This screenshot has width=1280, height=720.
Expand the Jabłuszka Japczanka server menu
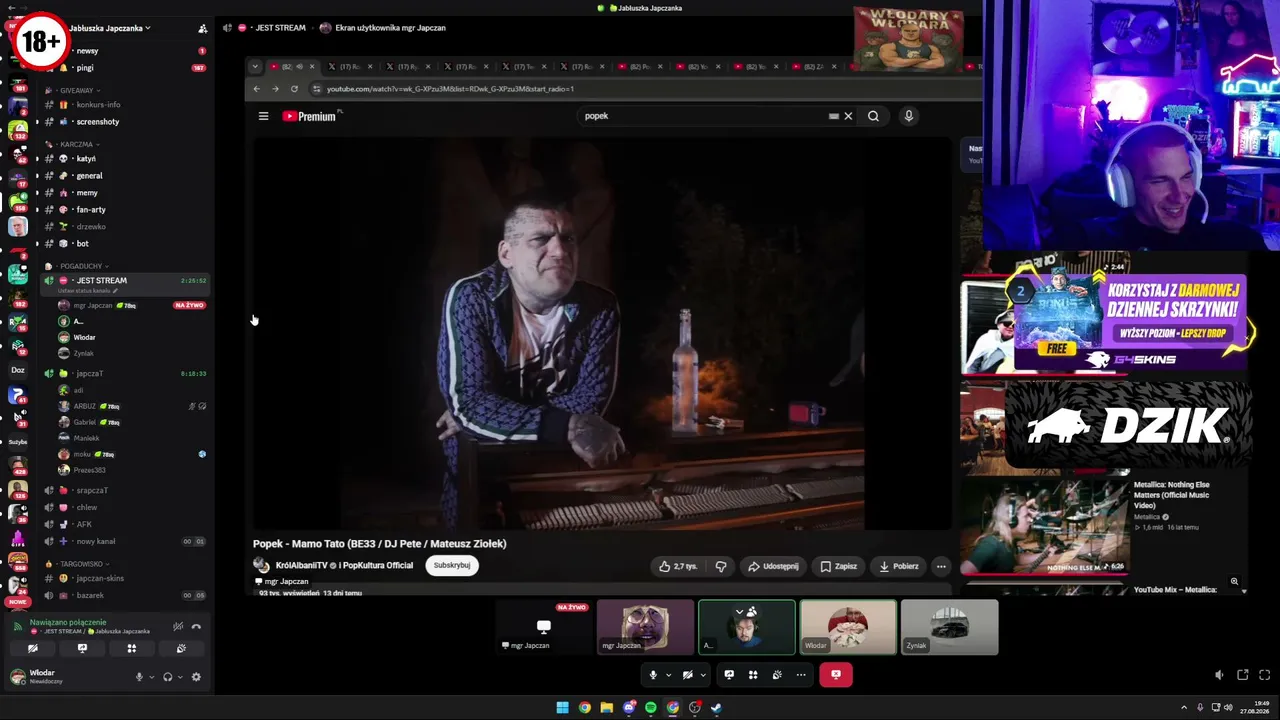pyautogui.click(x=110, y=28)
